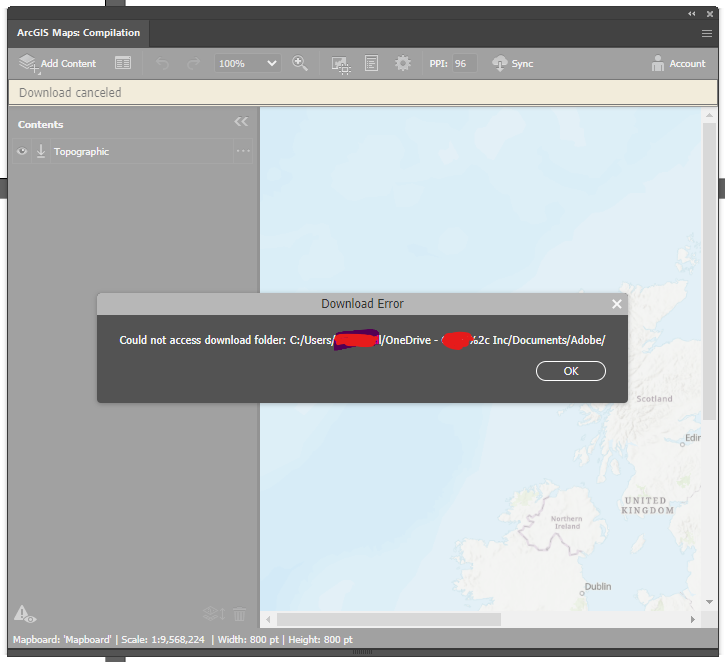Viewport: 725px width, 662px height.
Task: Click the Scotland map label
Action: [654, 398]
